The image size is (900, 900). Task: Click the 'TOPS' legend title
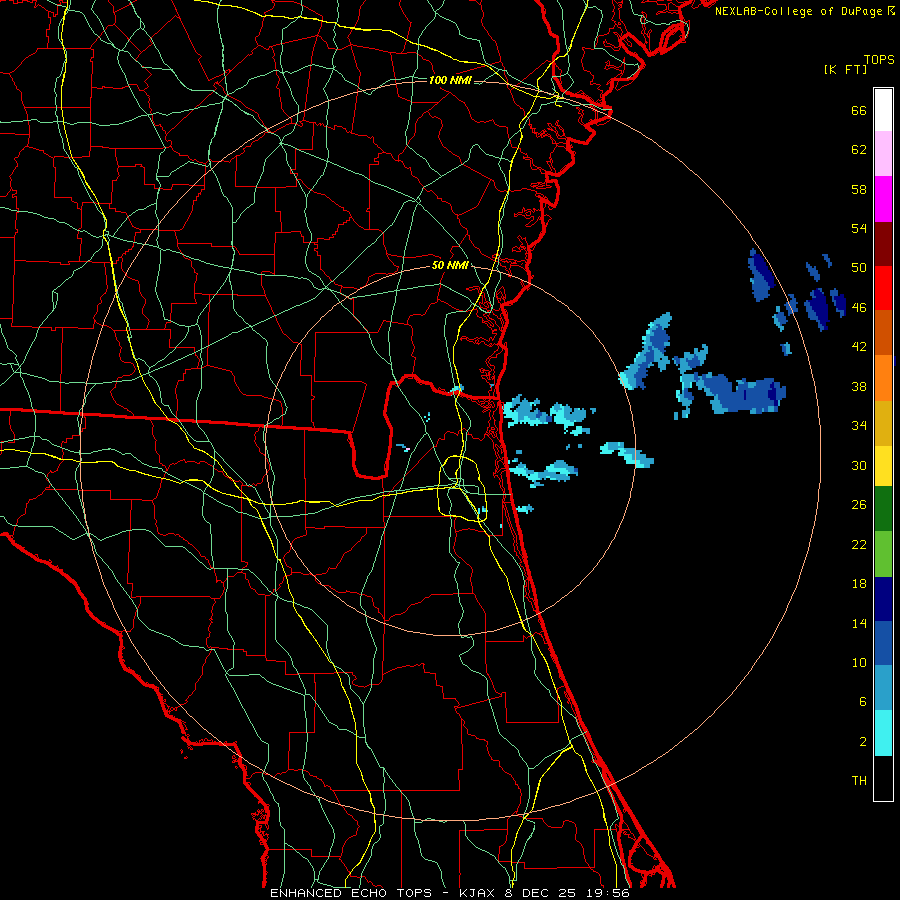879,59
